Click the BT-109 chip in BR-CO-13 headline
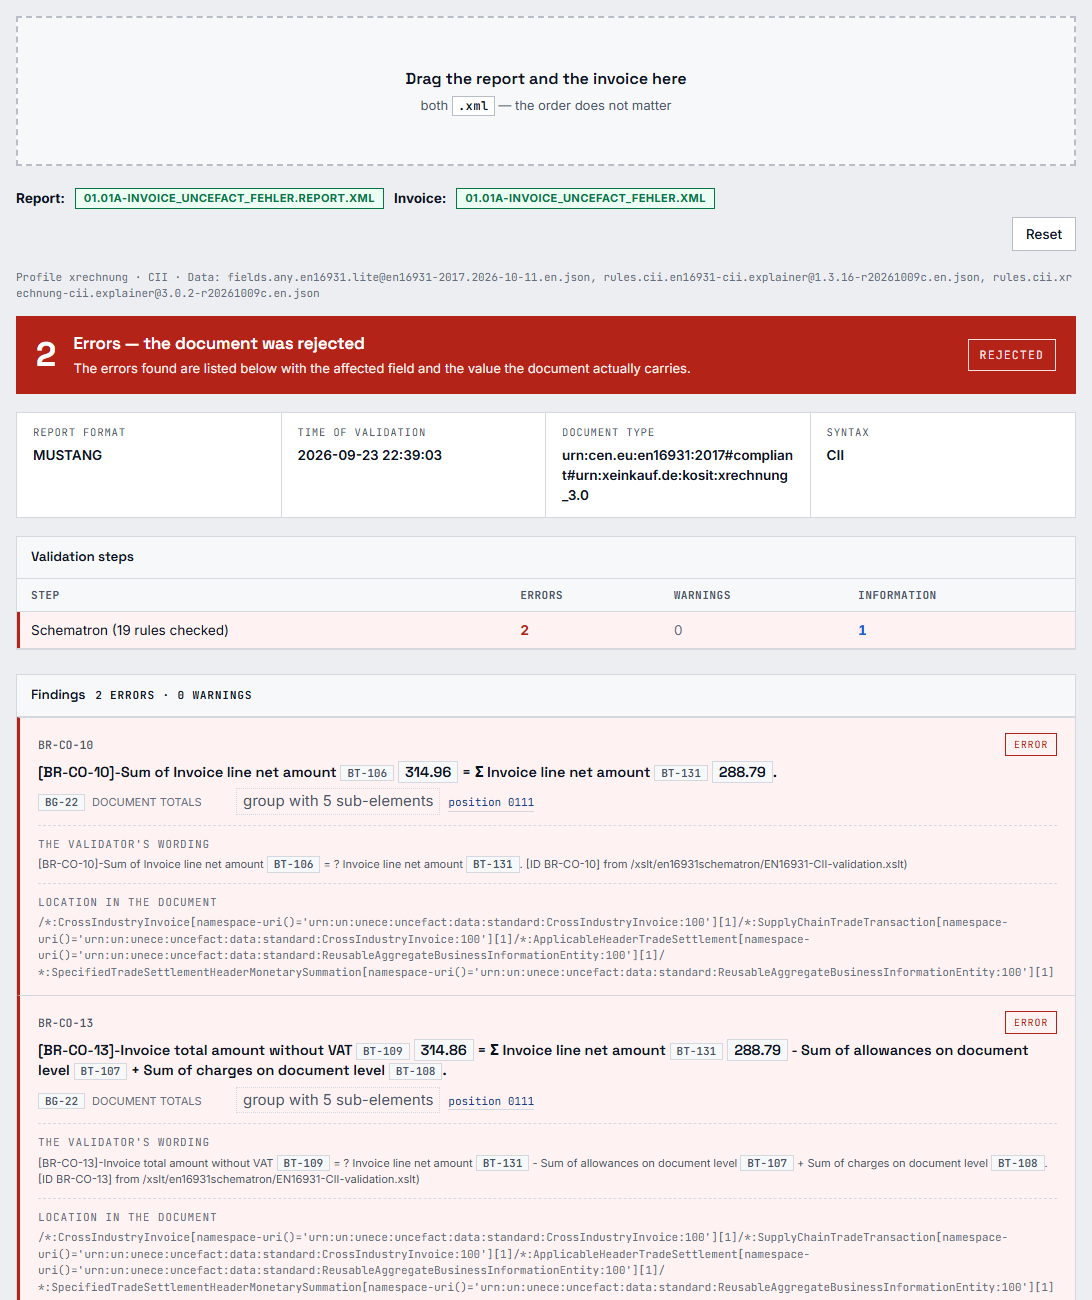 (x=382, y=1051)
